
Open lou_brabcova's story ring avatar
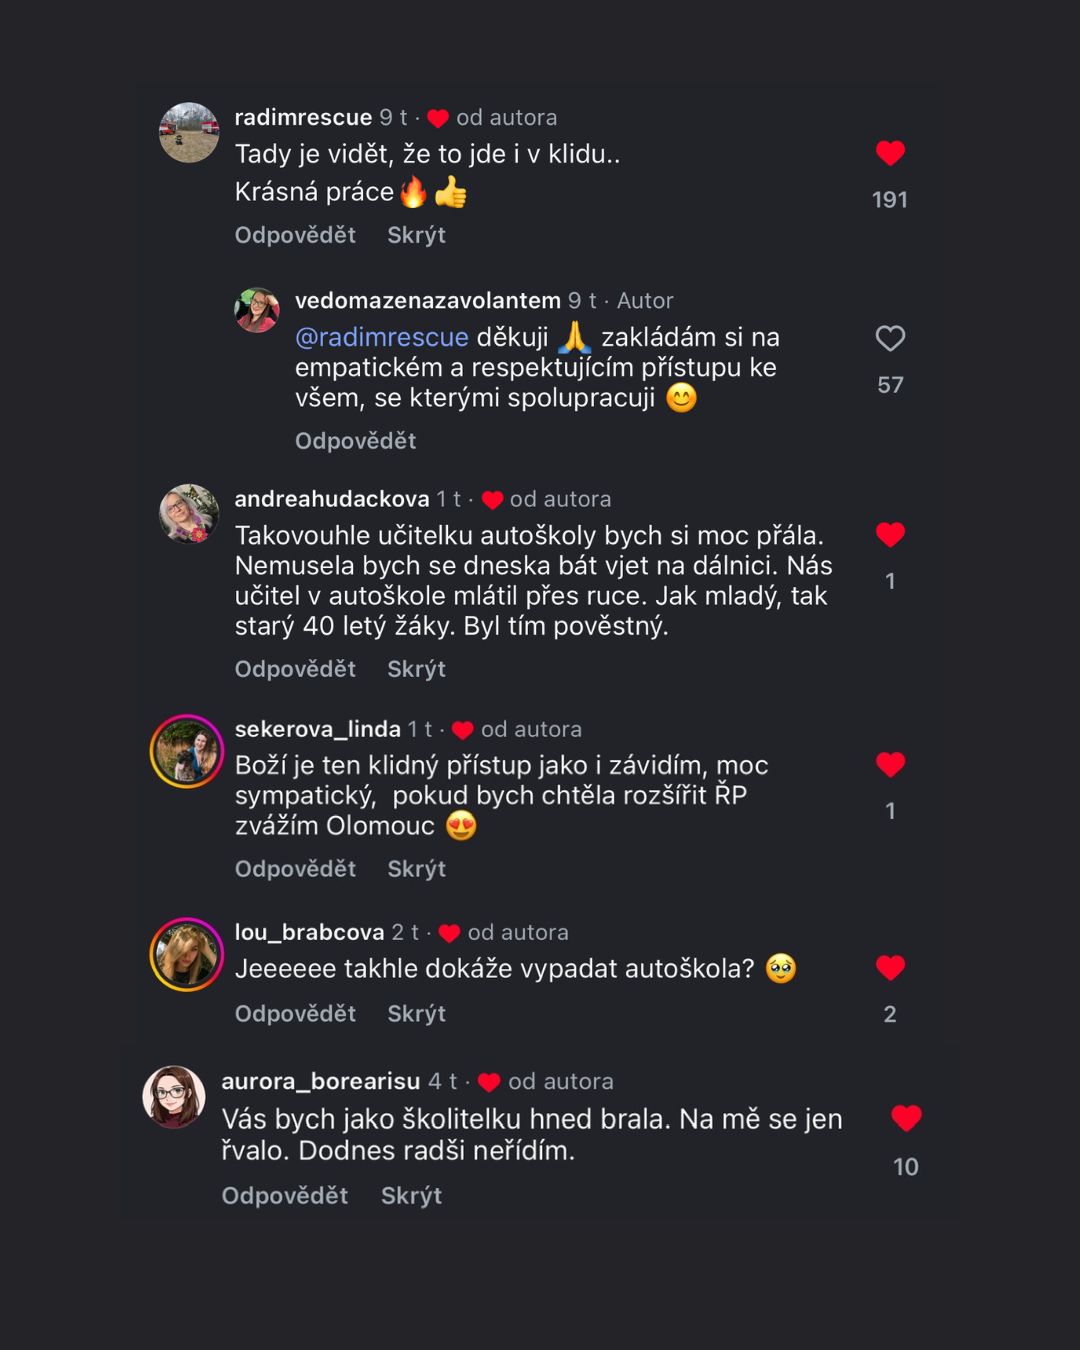click(187, 954)
